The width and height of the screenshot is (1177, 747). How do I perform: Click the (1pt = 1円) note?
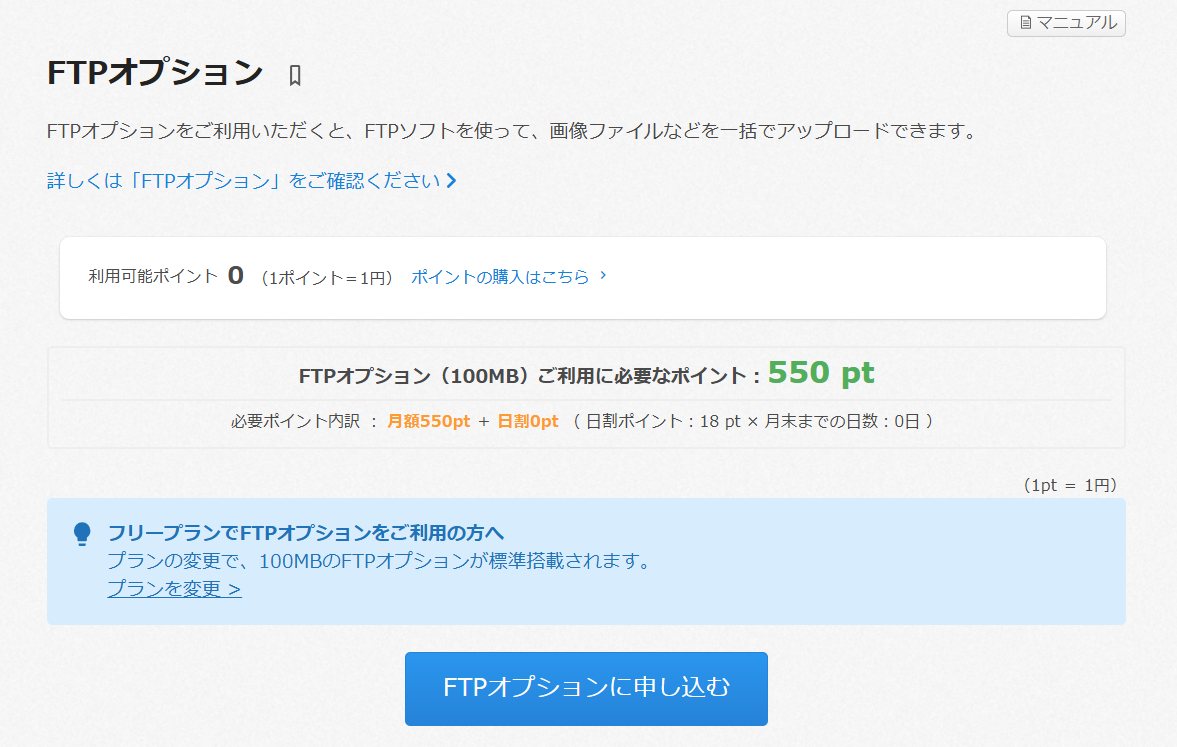[1070, 485]
